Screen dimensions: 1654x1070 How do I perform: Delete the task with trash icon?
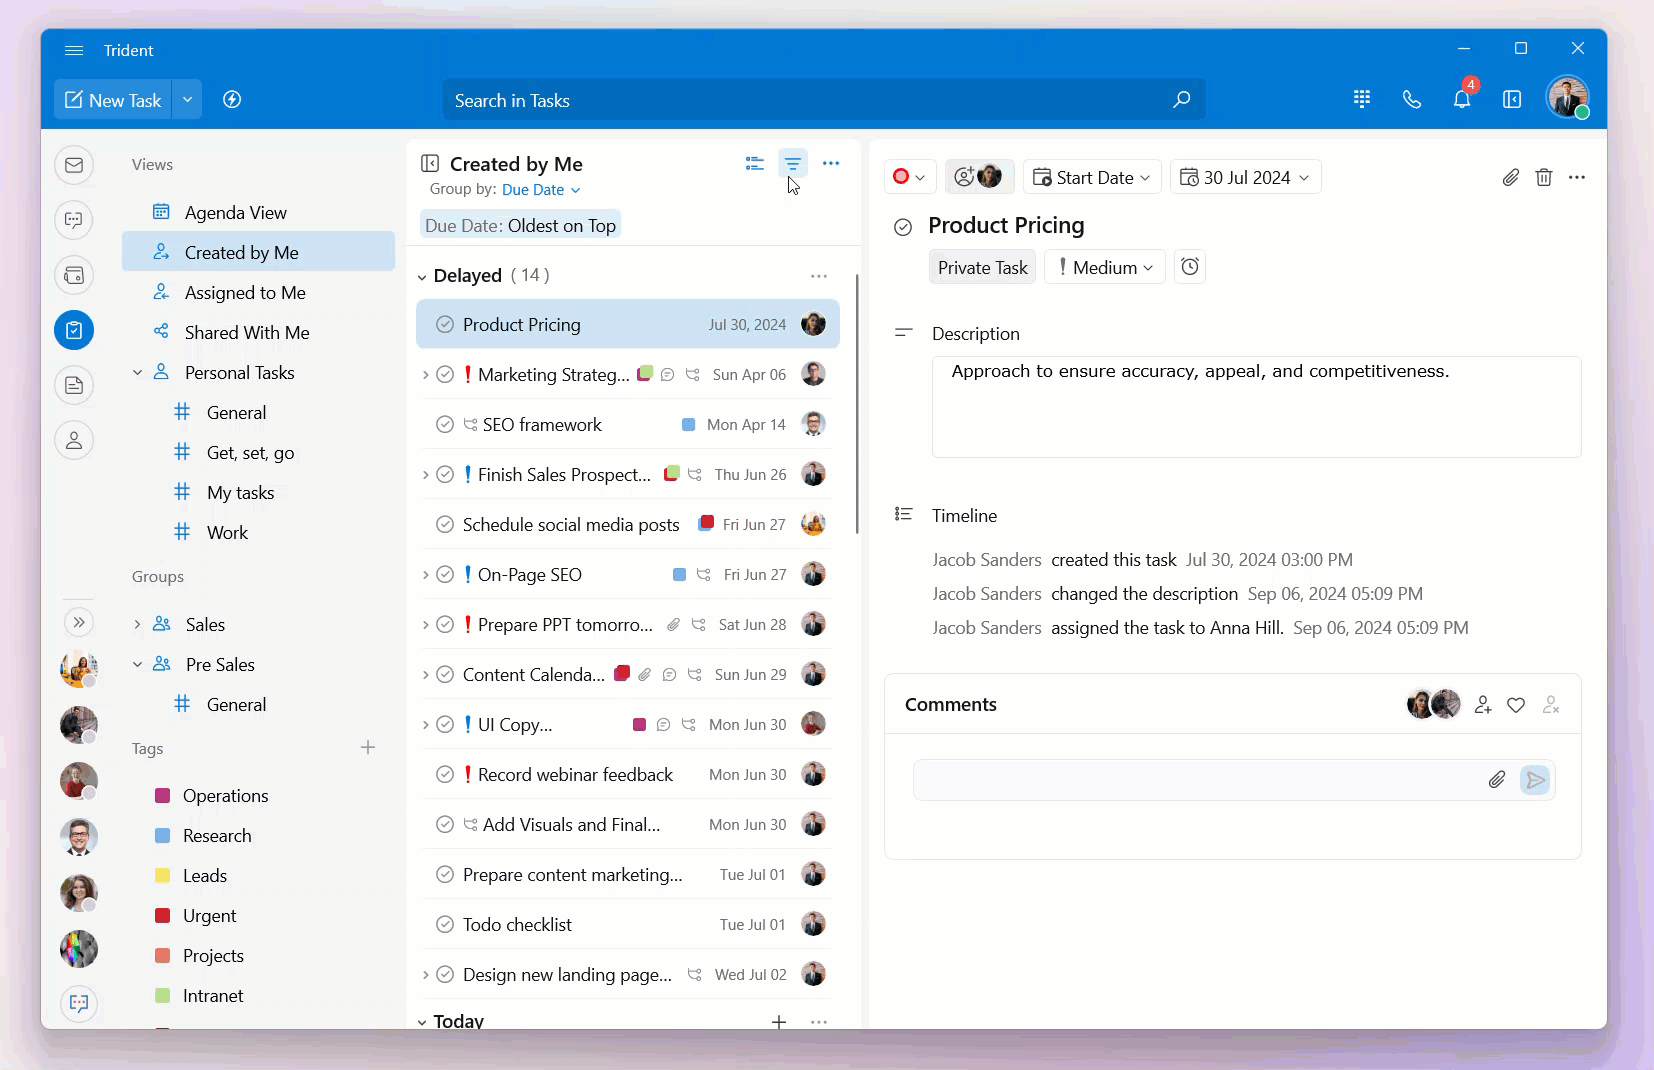pos(1544,177)
